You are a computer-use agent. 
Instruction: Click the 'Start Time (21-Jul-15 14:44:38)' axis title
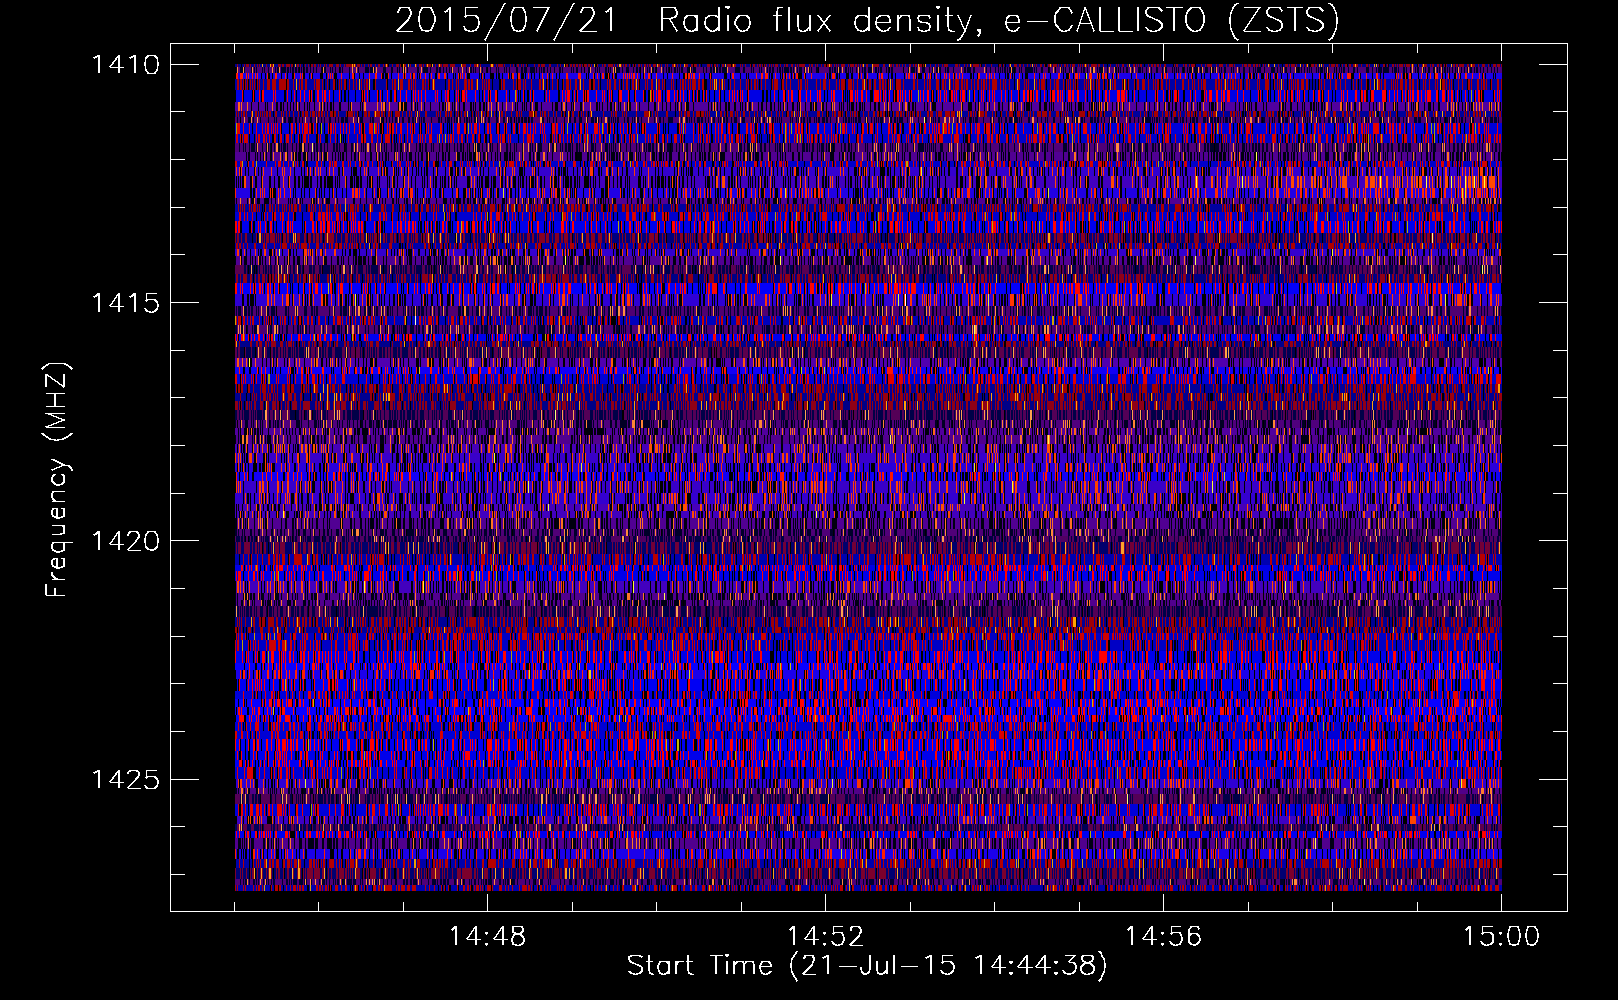(x=867, y=966)
